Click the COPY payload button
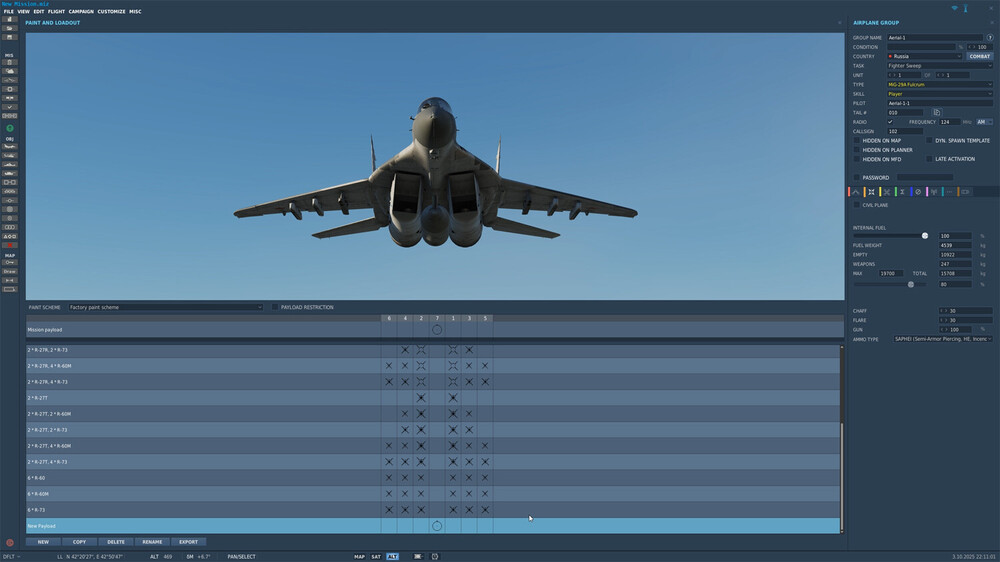This screenshot has width=1000, height=562. coord(79,542)
